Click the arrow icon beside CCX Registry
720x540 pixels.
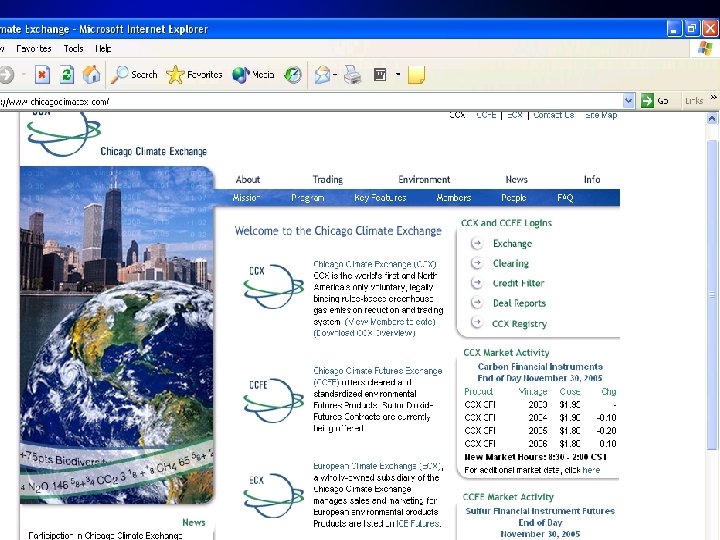[x=477, y=323]
